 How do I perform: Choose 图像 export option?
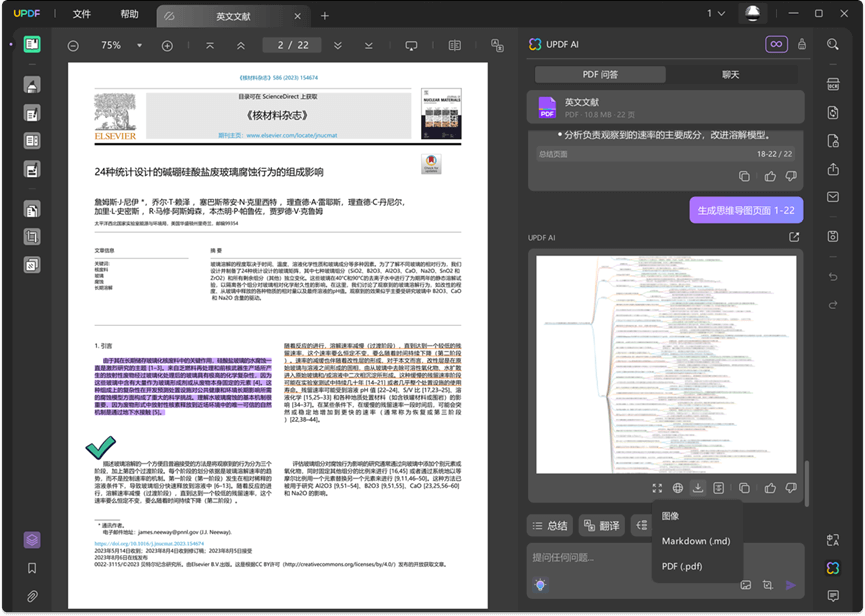[x=697, y=516]
